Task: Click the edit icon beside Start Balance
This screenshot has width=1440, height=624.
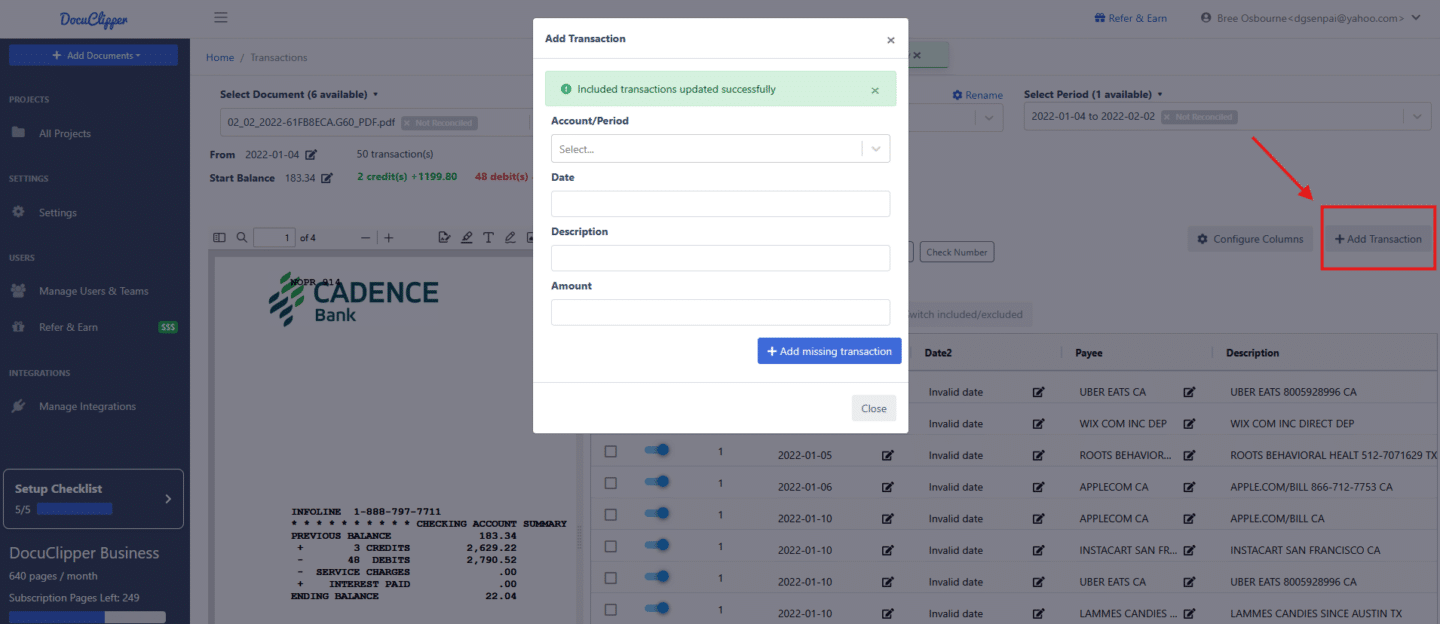Action: [327, 178]
